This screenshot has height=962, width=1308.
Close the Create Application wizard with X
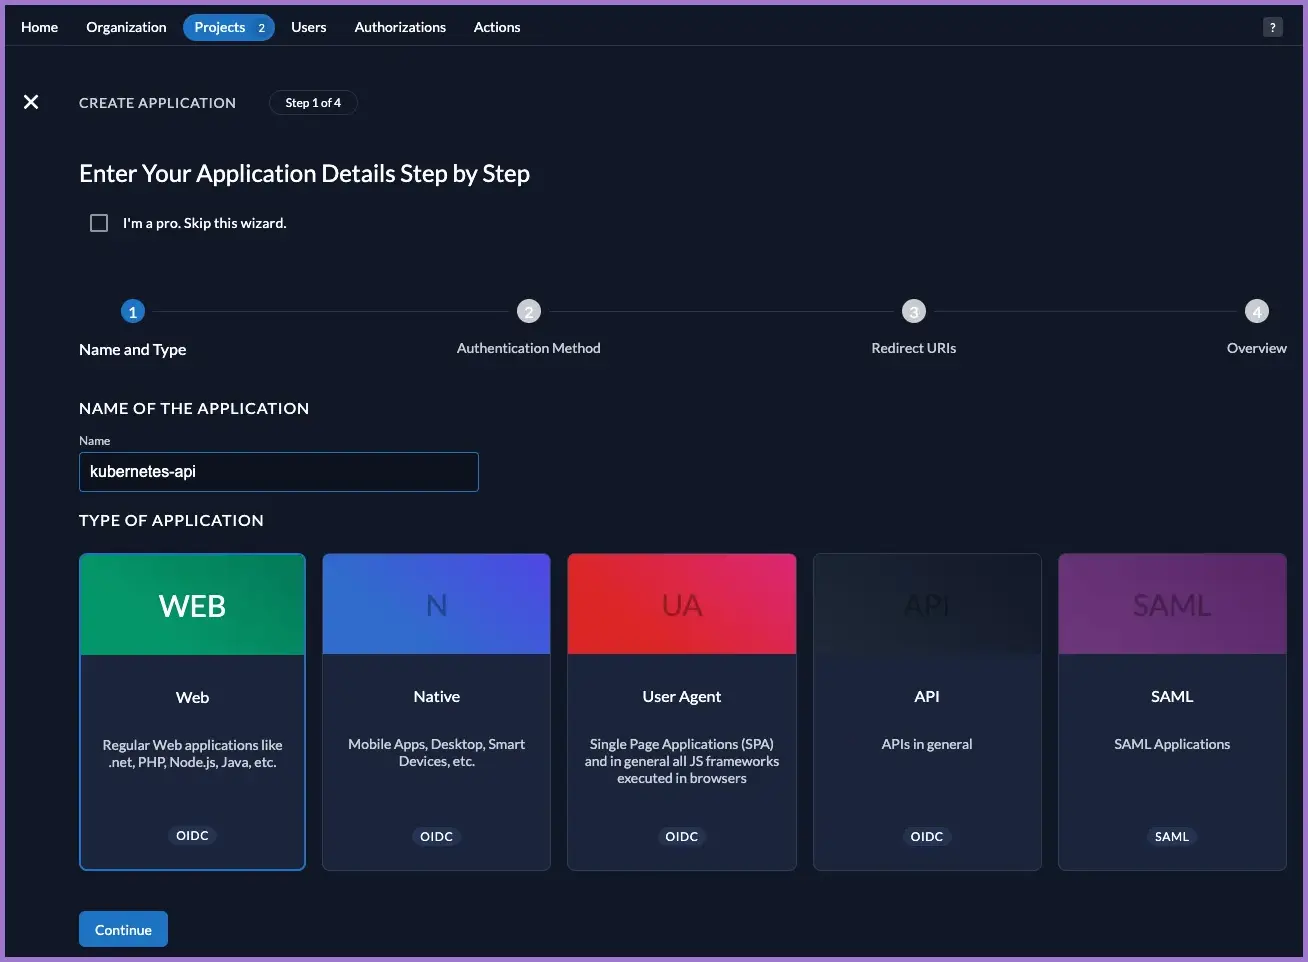pos(31,102)
